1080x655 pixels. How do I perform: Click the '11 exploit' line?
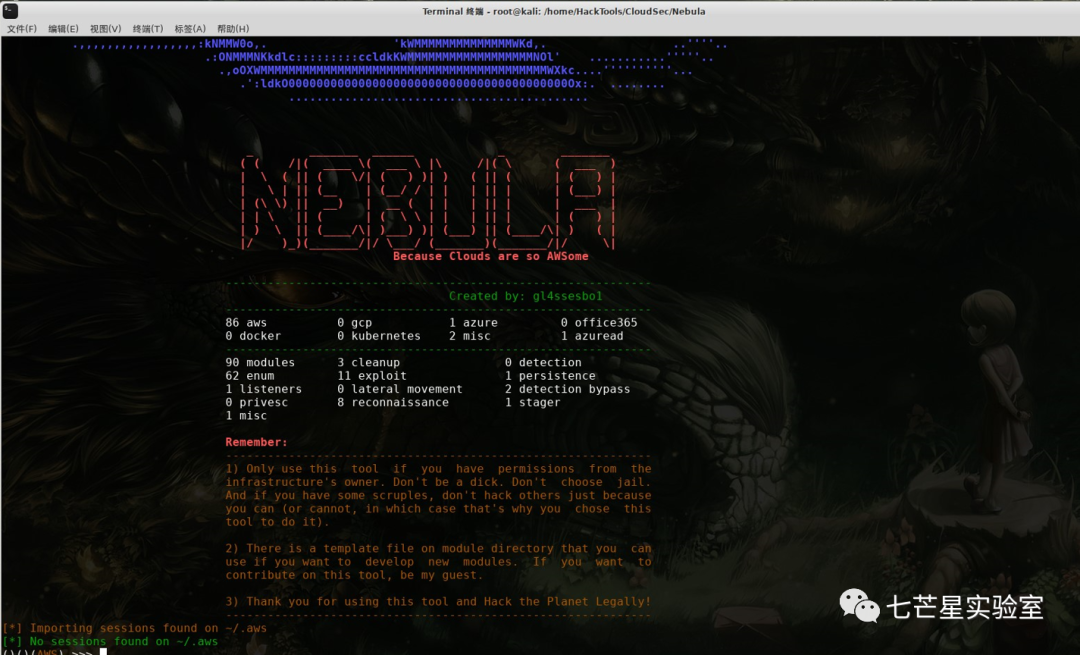tap(371, 376)
